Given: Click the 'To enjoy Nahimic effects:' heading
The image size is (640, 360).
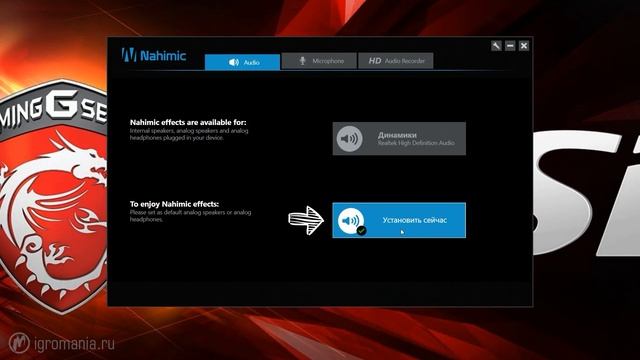Looking at the screenshot, I should pyautogui.click(x=174, y=204).
